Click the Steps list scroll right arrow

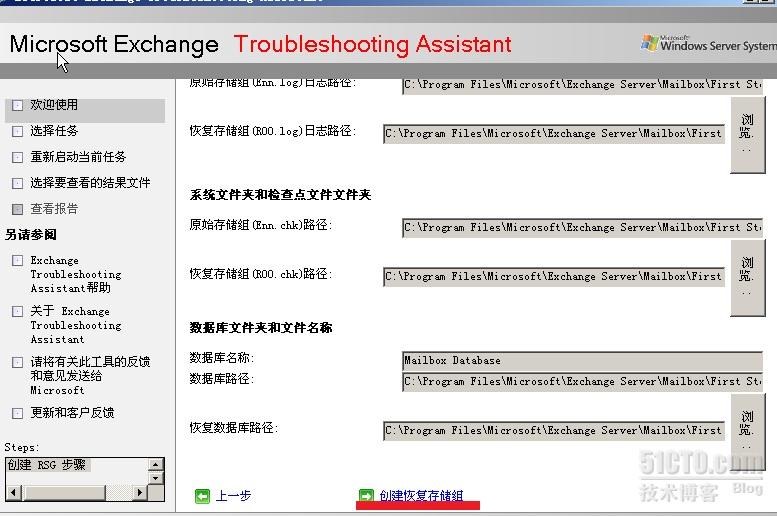[140, 493]
